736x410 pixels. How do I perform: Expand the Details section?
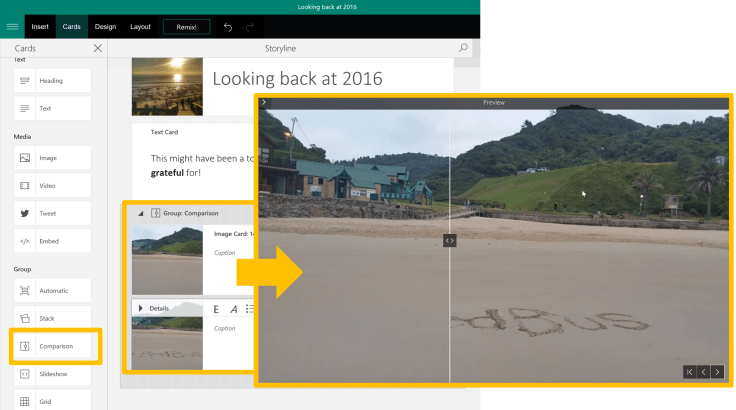[x=141, y=308]
